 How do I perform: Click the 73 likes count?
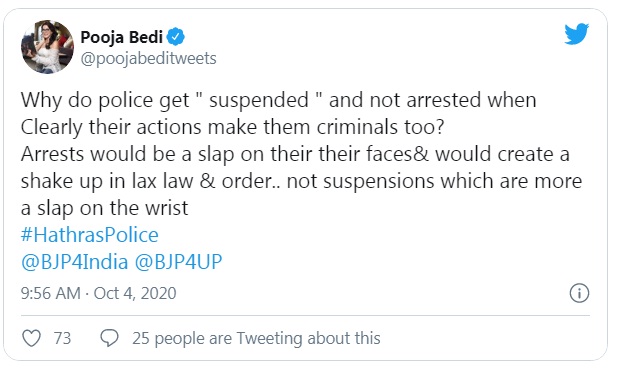62,339
